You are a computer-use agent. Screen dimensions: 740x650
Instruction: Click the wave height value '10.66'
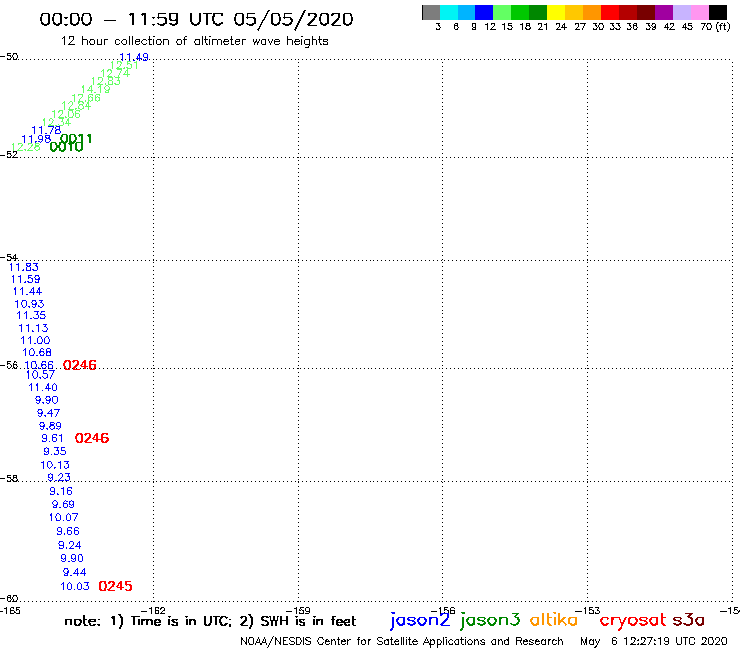(39, 365)
